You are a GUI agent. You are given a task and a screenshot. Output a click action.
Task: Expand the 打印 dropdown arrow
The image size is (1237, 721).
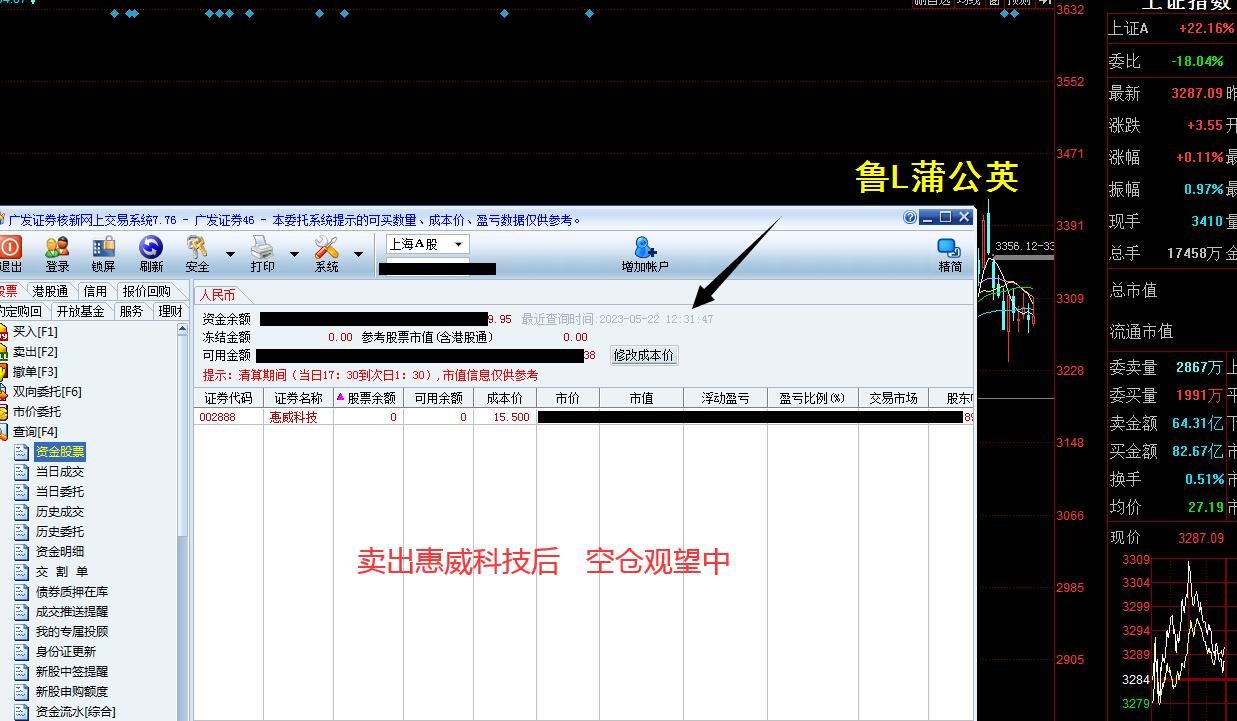pyautogui.click(x=294, y=254)
